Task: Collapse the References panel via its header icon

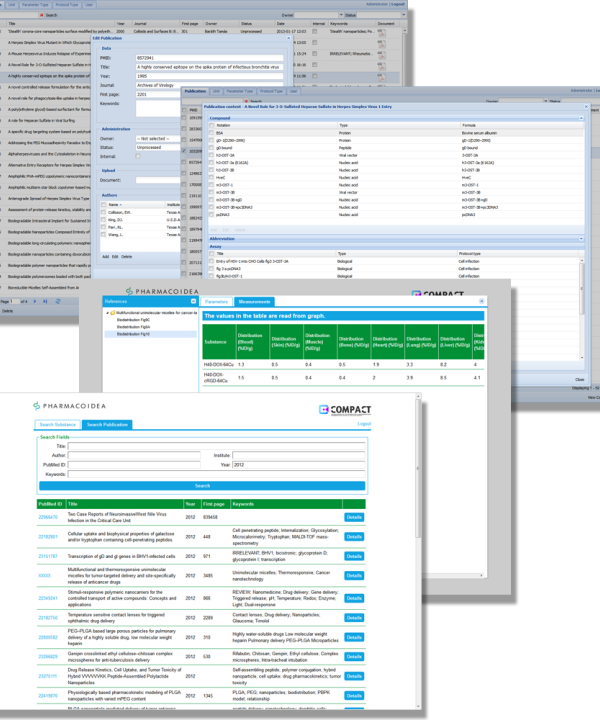Action: 193,301
